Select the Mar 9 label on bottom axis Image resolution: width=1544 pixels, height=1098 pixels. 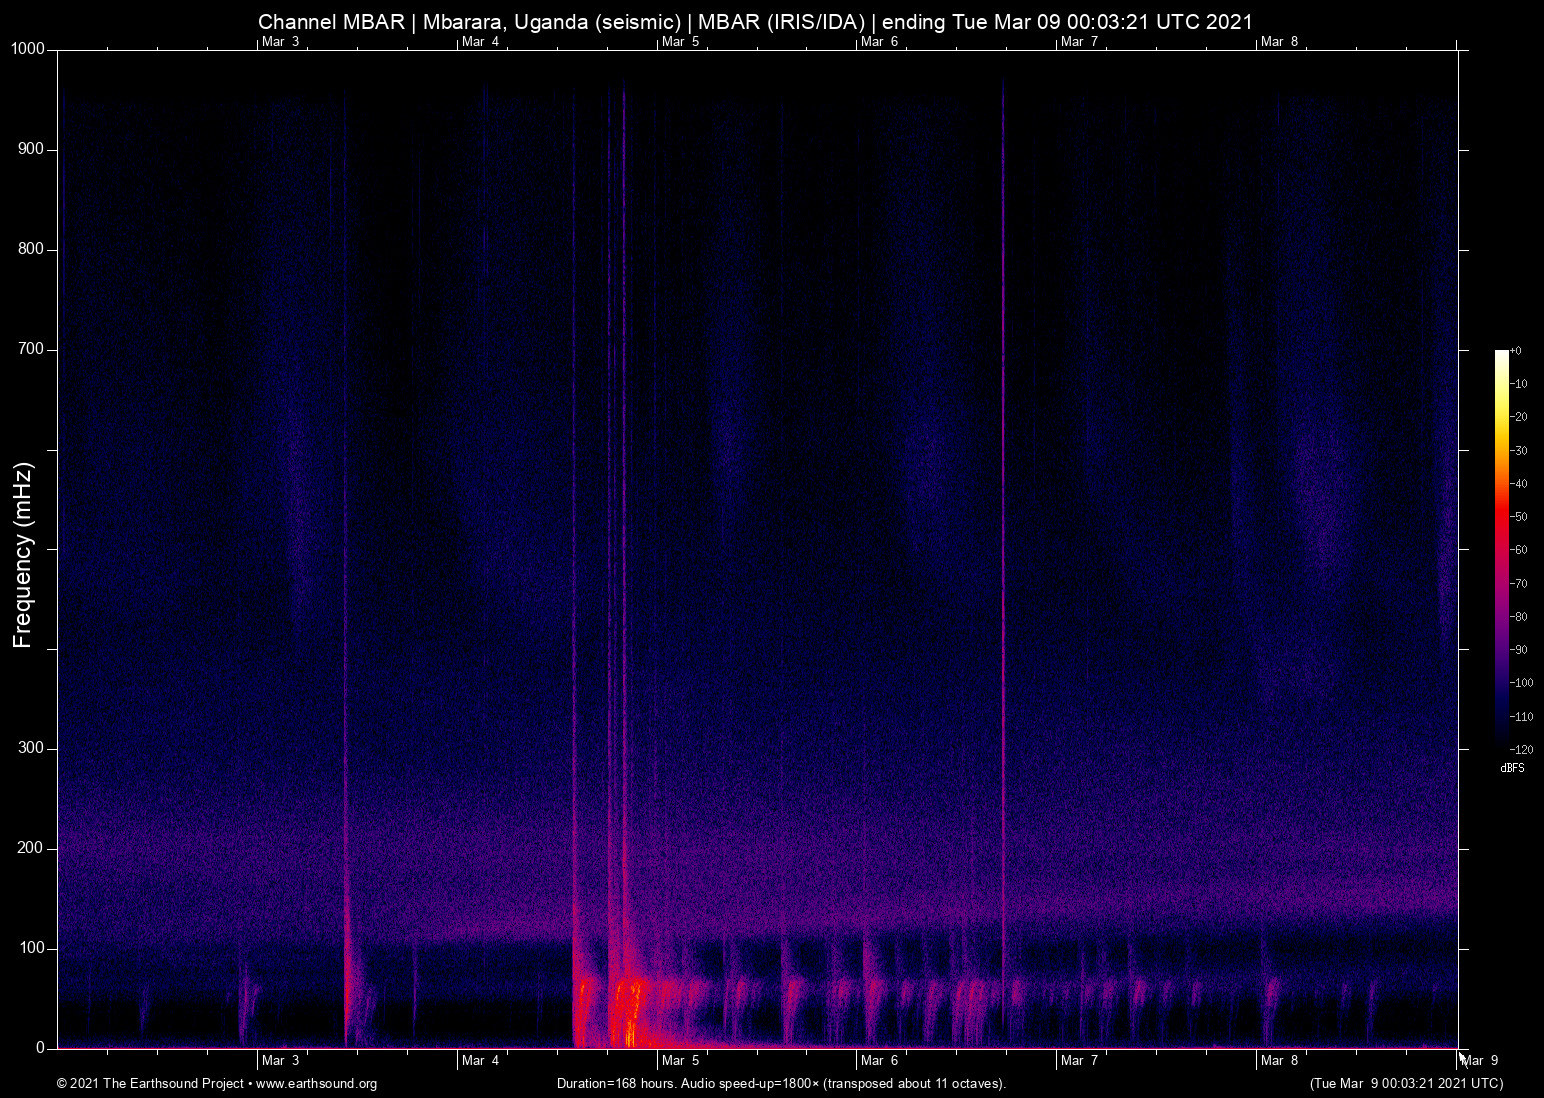(1478, 1060)
